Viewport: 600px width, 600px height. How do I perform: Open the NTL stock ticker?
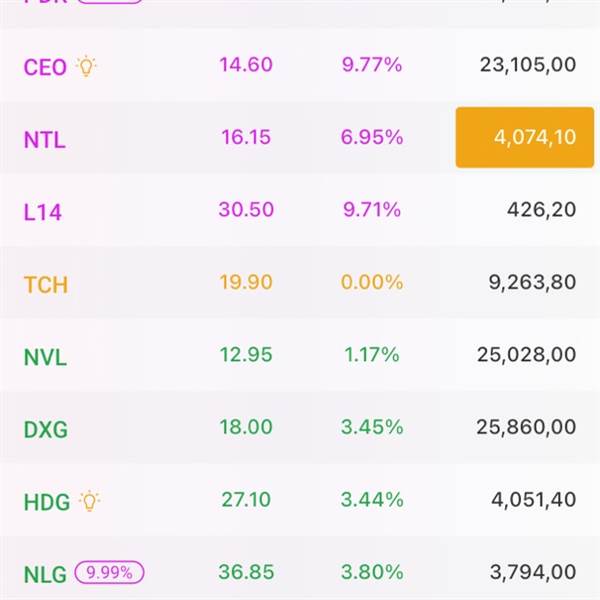(x=45, y=140)
